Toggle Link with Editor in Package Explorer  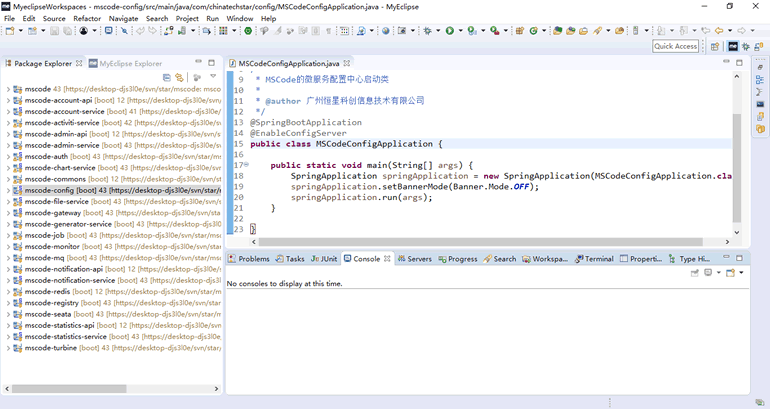[x=180, y=77]
